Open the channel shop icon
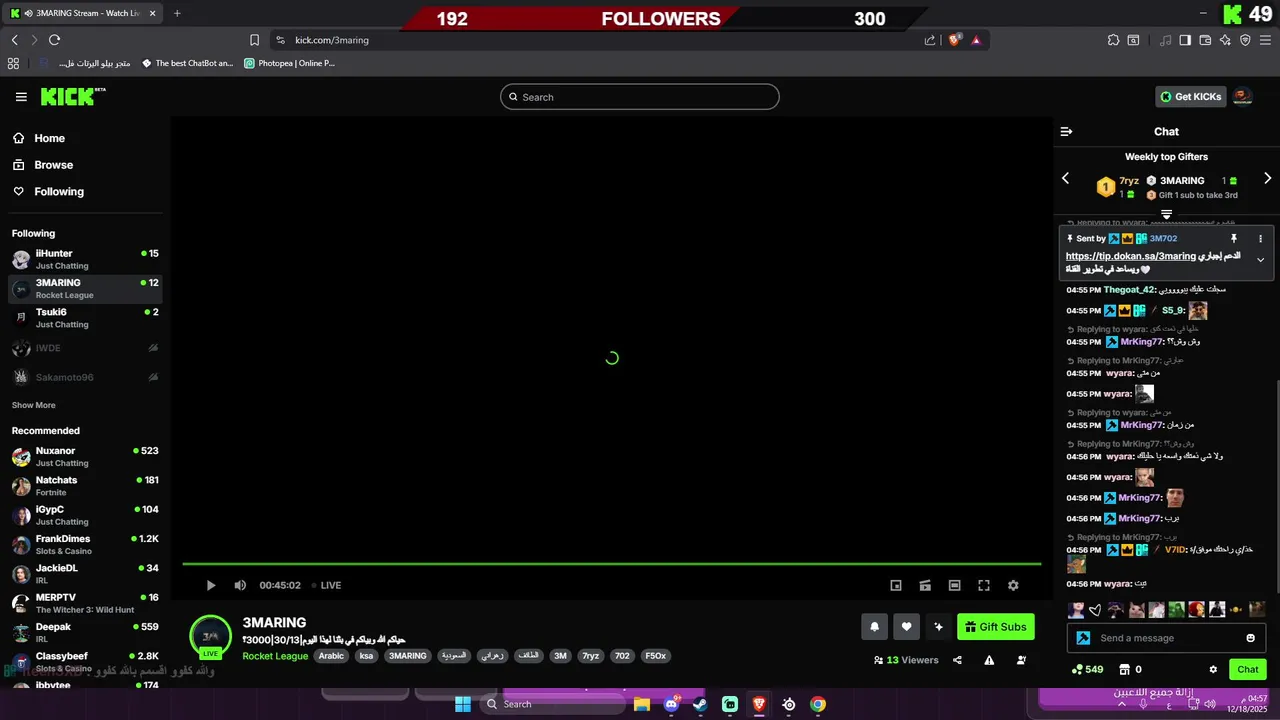The width and height of the screenshot is (1280, 720). click(x=1124, y=669)
